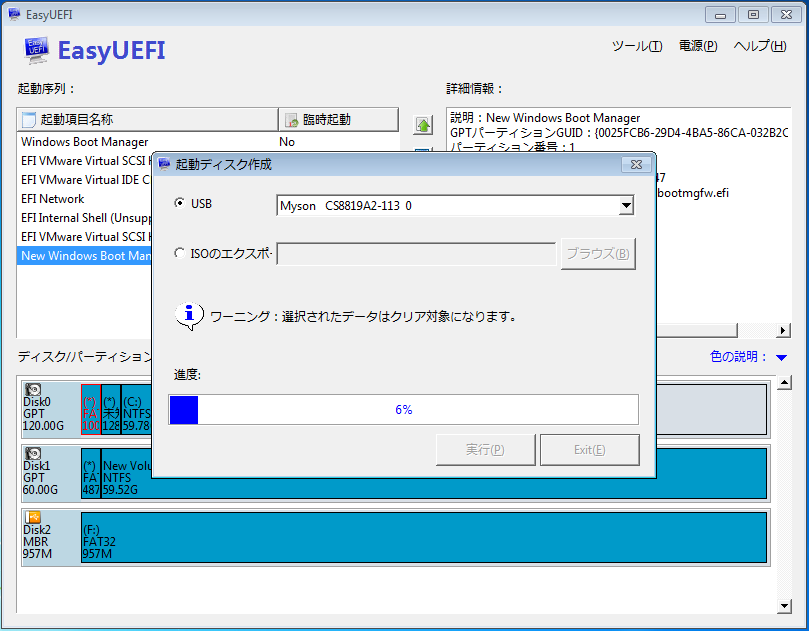The height and width of the screenshot is (631, 809).
Task: Expand the 色の説明 color legend arrow
Action: (x=782, y=357)
